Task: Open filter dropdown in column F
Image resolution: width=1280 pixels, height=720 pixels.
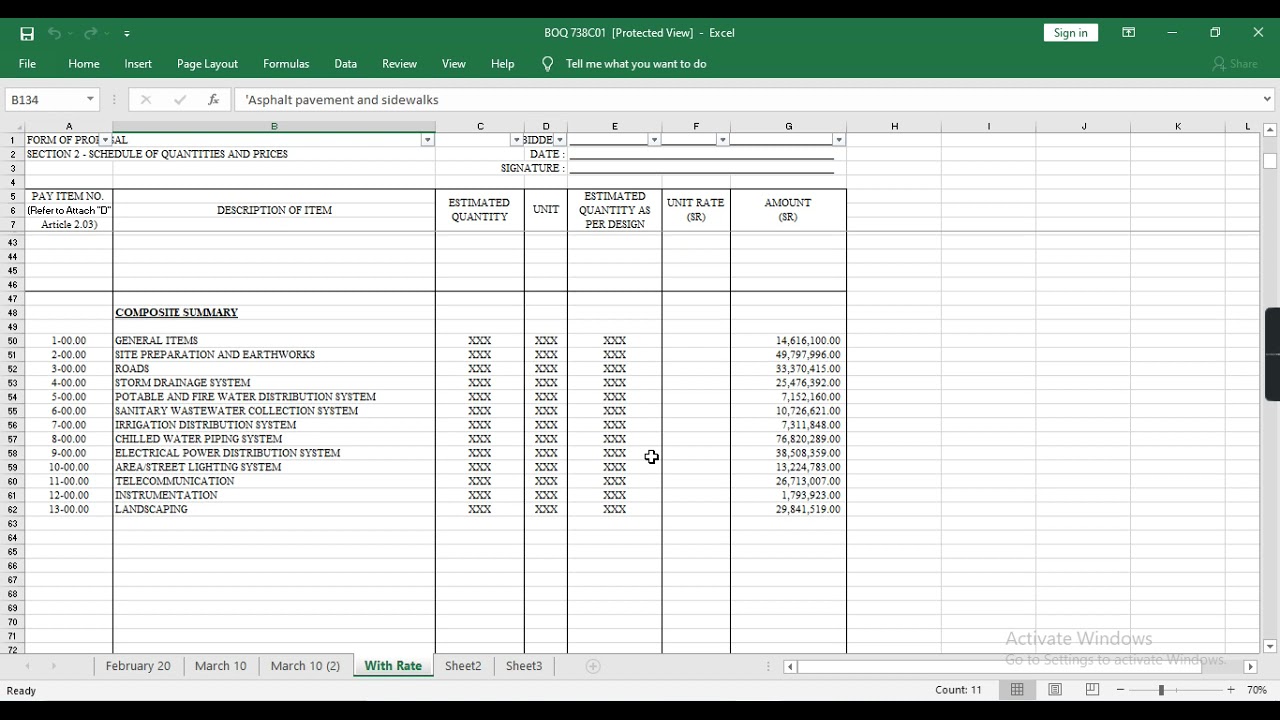Action: 722,140
